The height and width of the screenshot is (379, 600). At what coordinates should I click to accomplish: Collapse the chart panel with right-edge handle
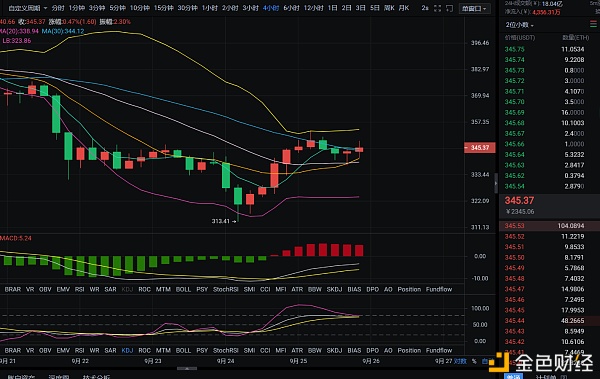click(496, 183)
